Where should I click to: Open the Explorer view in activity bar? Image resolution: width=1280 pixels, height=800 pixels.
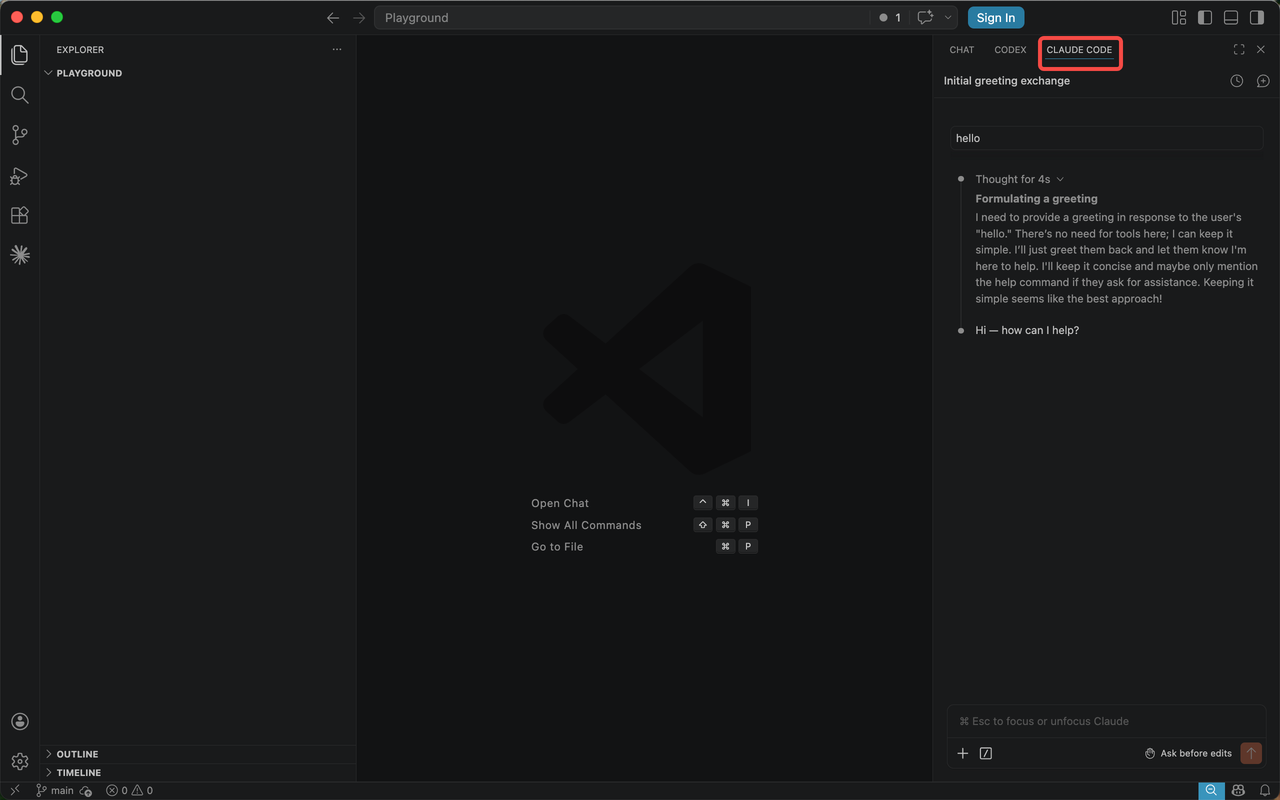(x=19, y=55)
